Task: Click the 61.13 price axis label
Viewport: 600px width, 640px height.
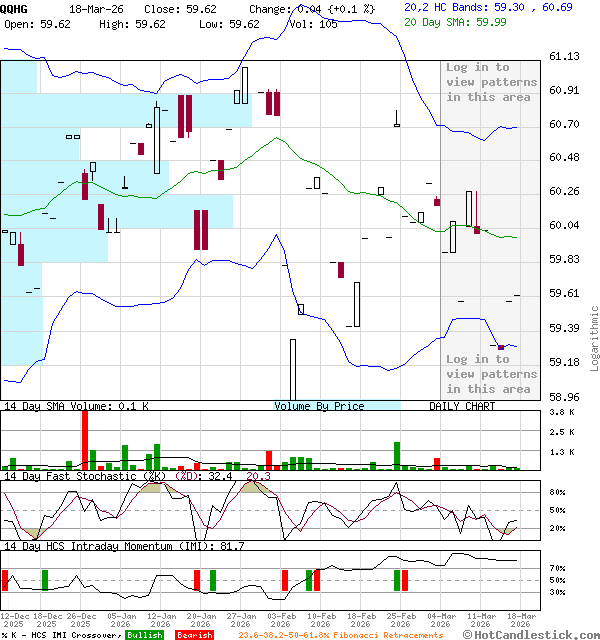Action: pyautogui.click(x=566, y=57)
